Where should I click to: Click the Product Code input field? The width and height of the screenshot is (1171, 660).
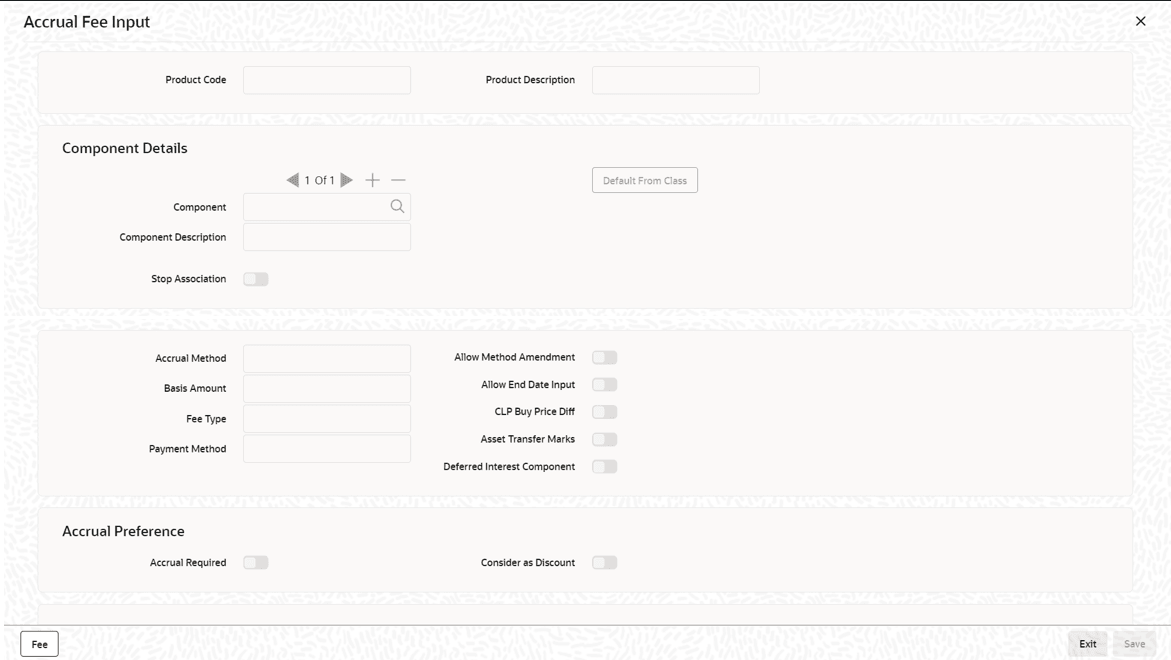(327, 80)
